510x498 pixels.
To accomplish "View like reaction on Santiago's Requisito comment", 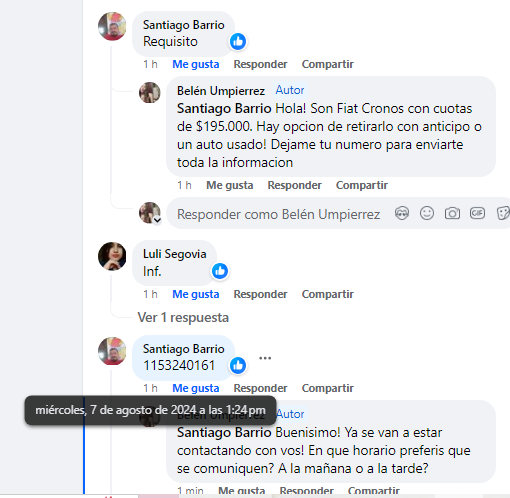I will 238,42.
